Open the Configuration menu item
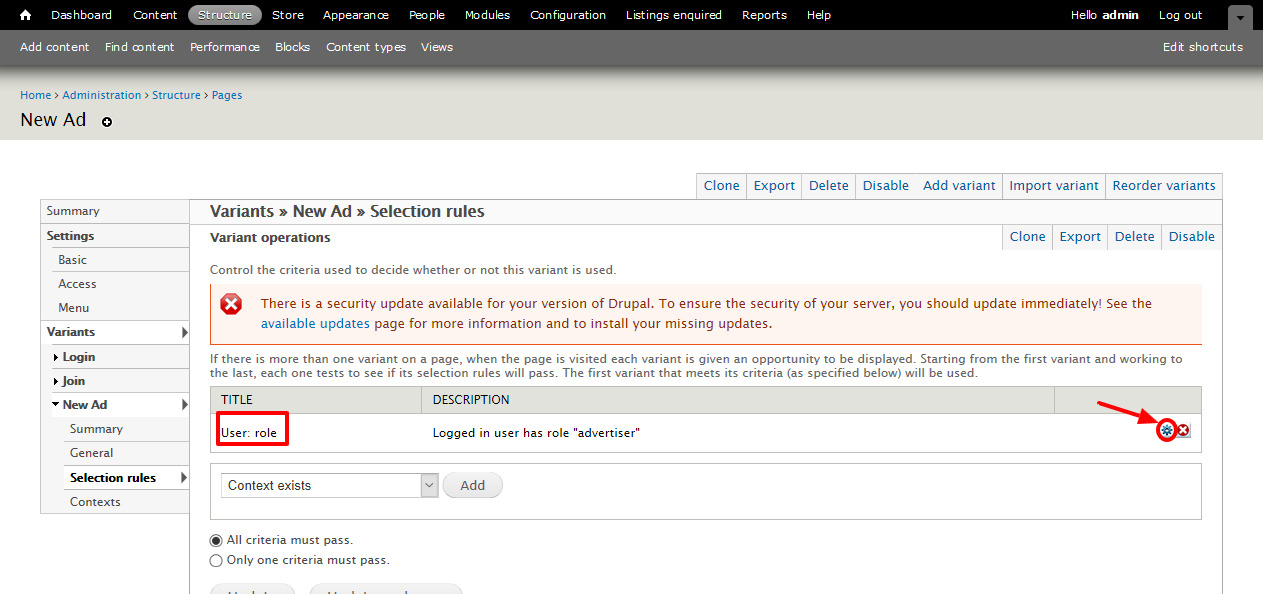 567,15
